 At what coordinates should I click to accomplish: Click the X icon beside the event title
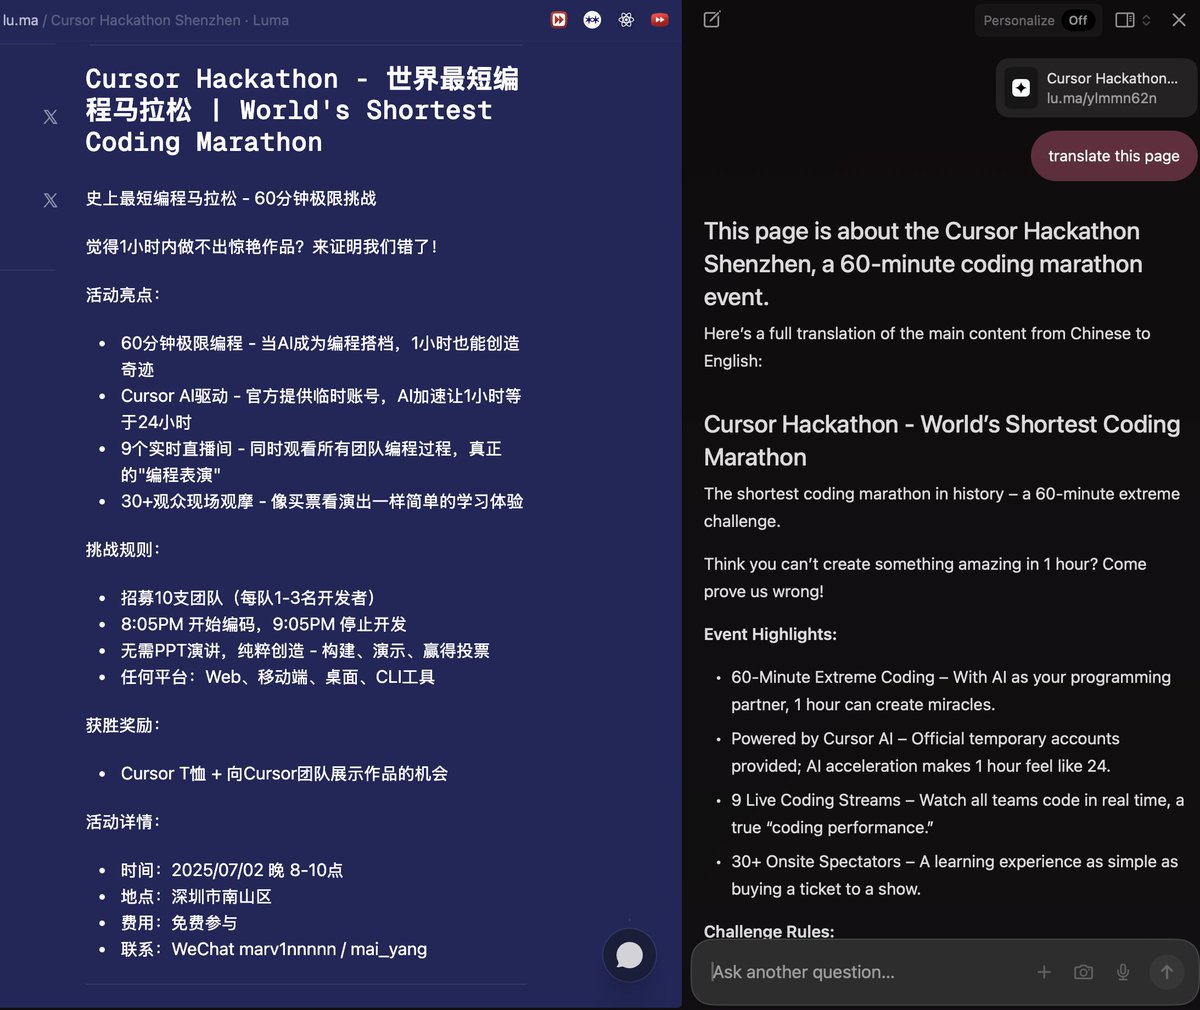click(50, 117)
